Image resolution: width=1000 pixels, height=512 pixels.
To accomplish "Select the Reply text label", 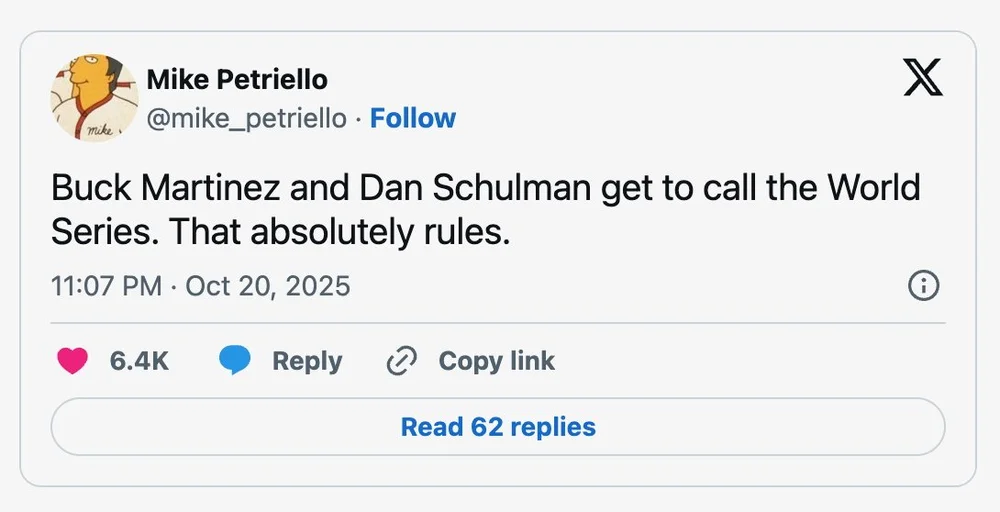I will coord(307,362).
